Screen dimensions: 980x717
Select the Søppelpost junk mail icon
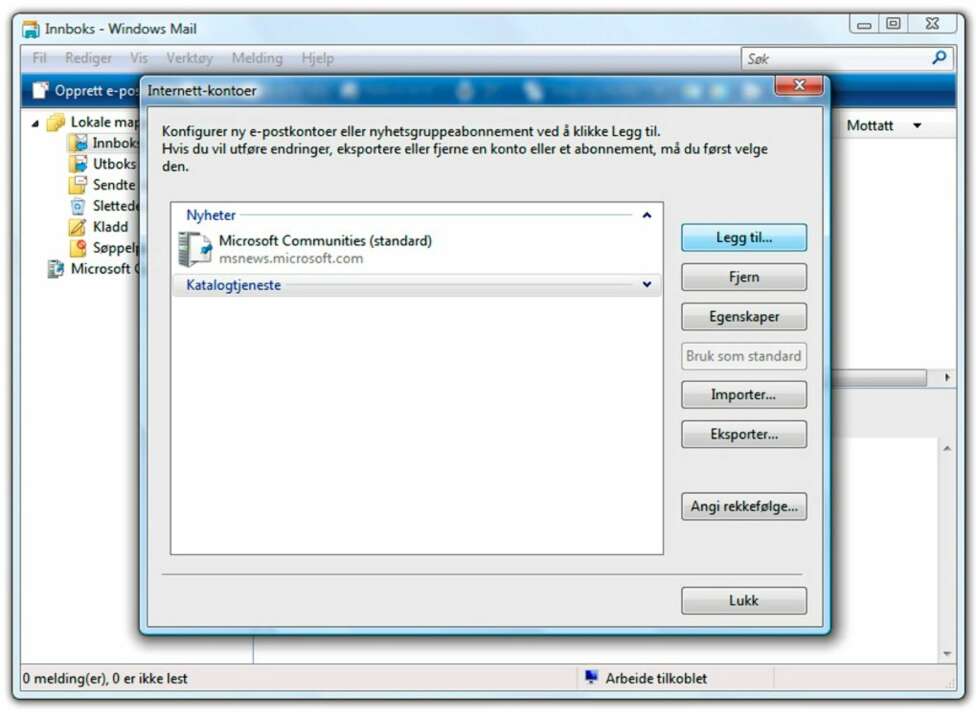tap(78, 248)
